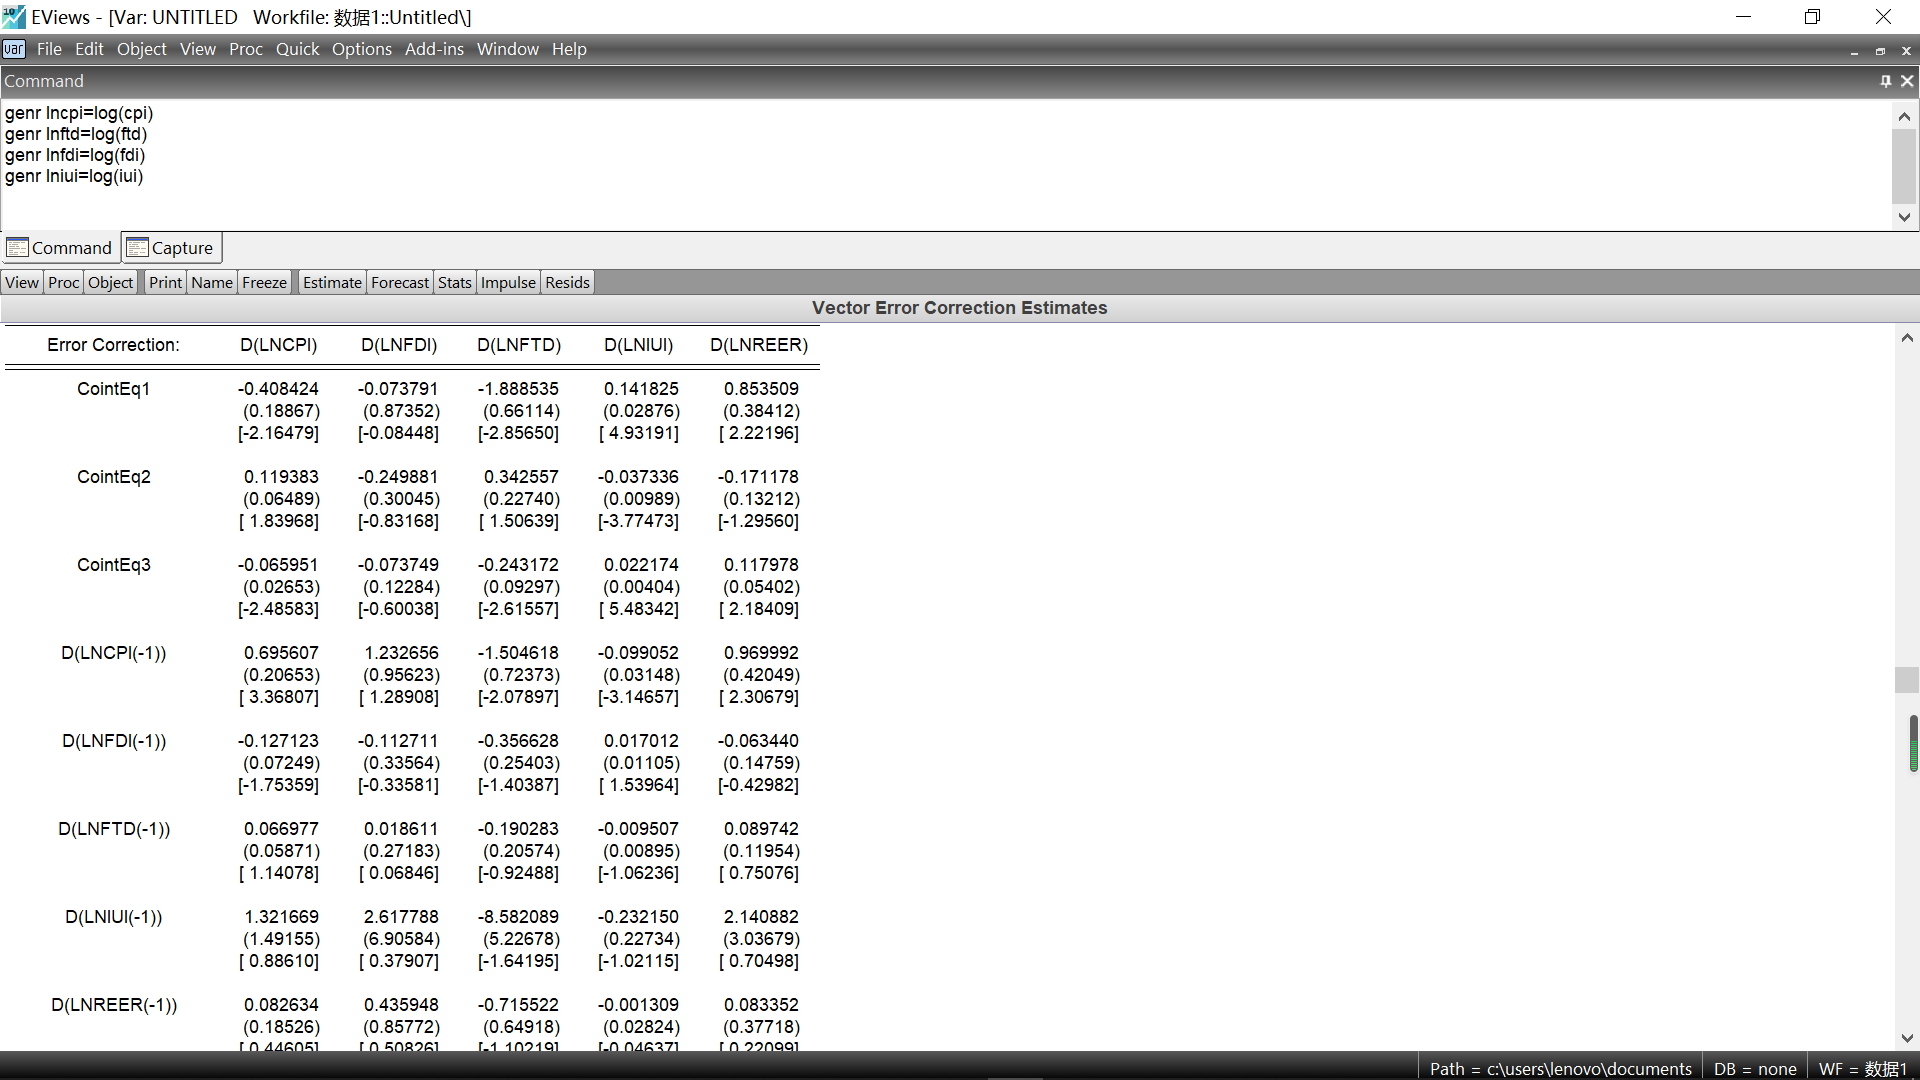Click the results pane scroll-down arrow
The image size is (1920, 1080).
coord(1907,1038)
